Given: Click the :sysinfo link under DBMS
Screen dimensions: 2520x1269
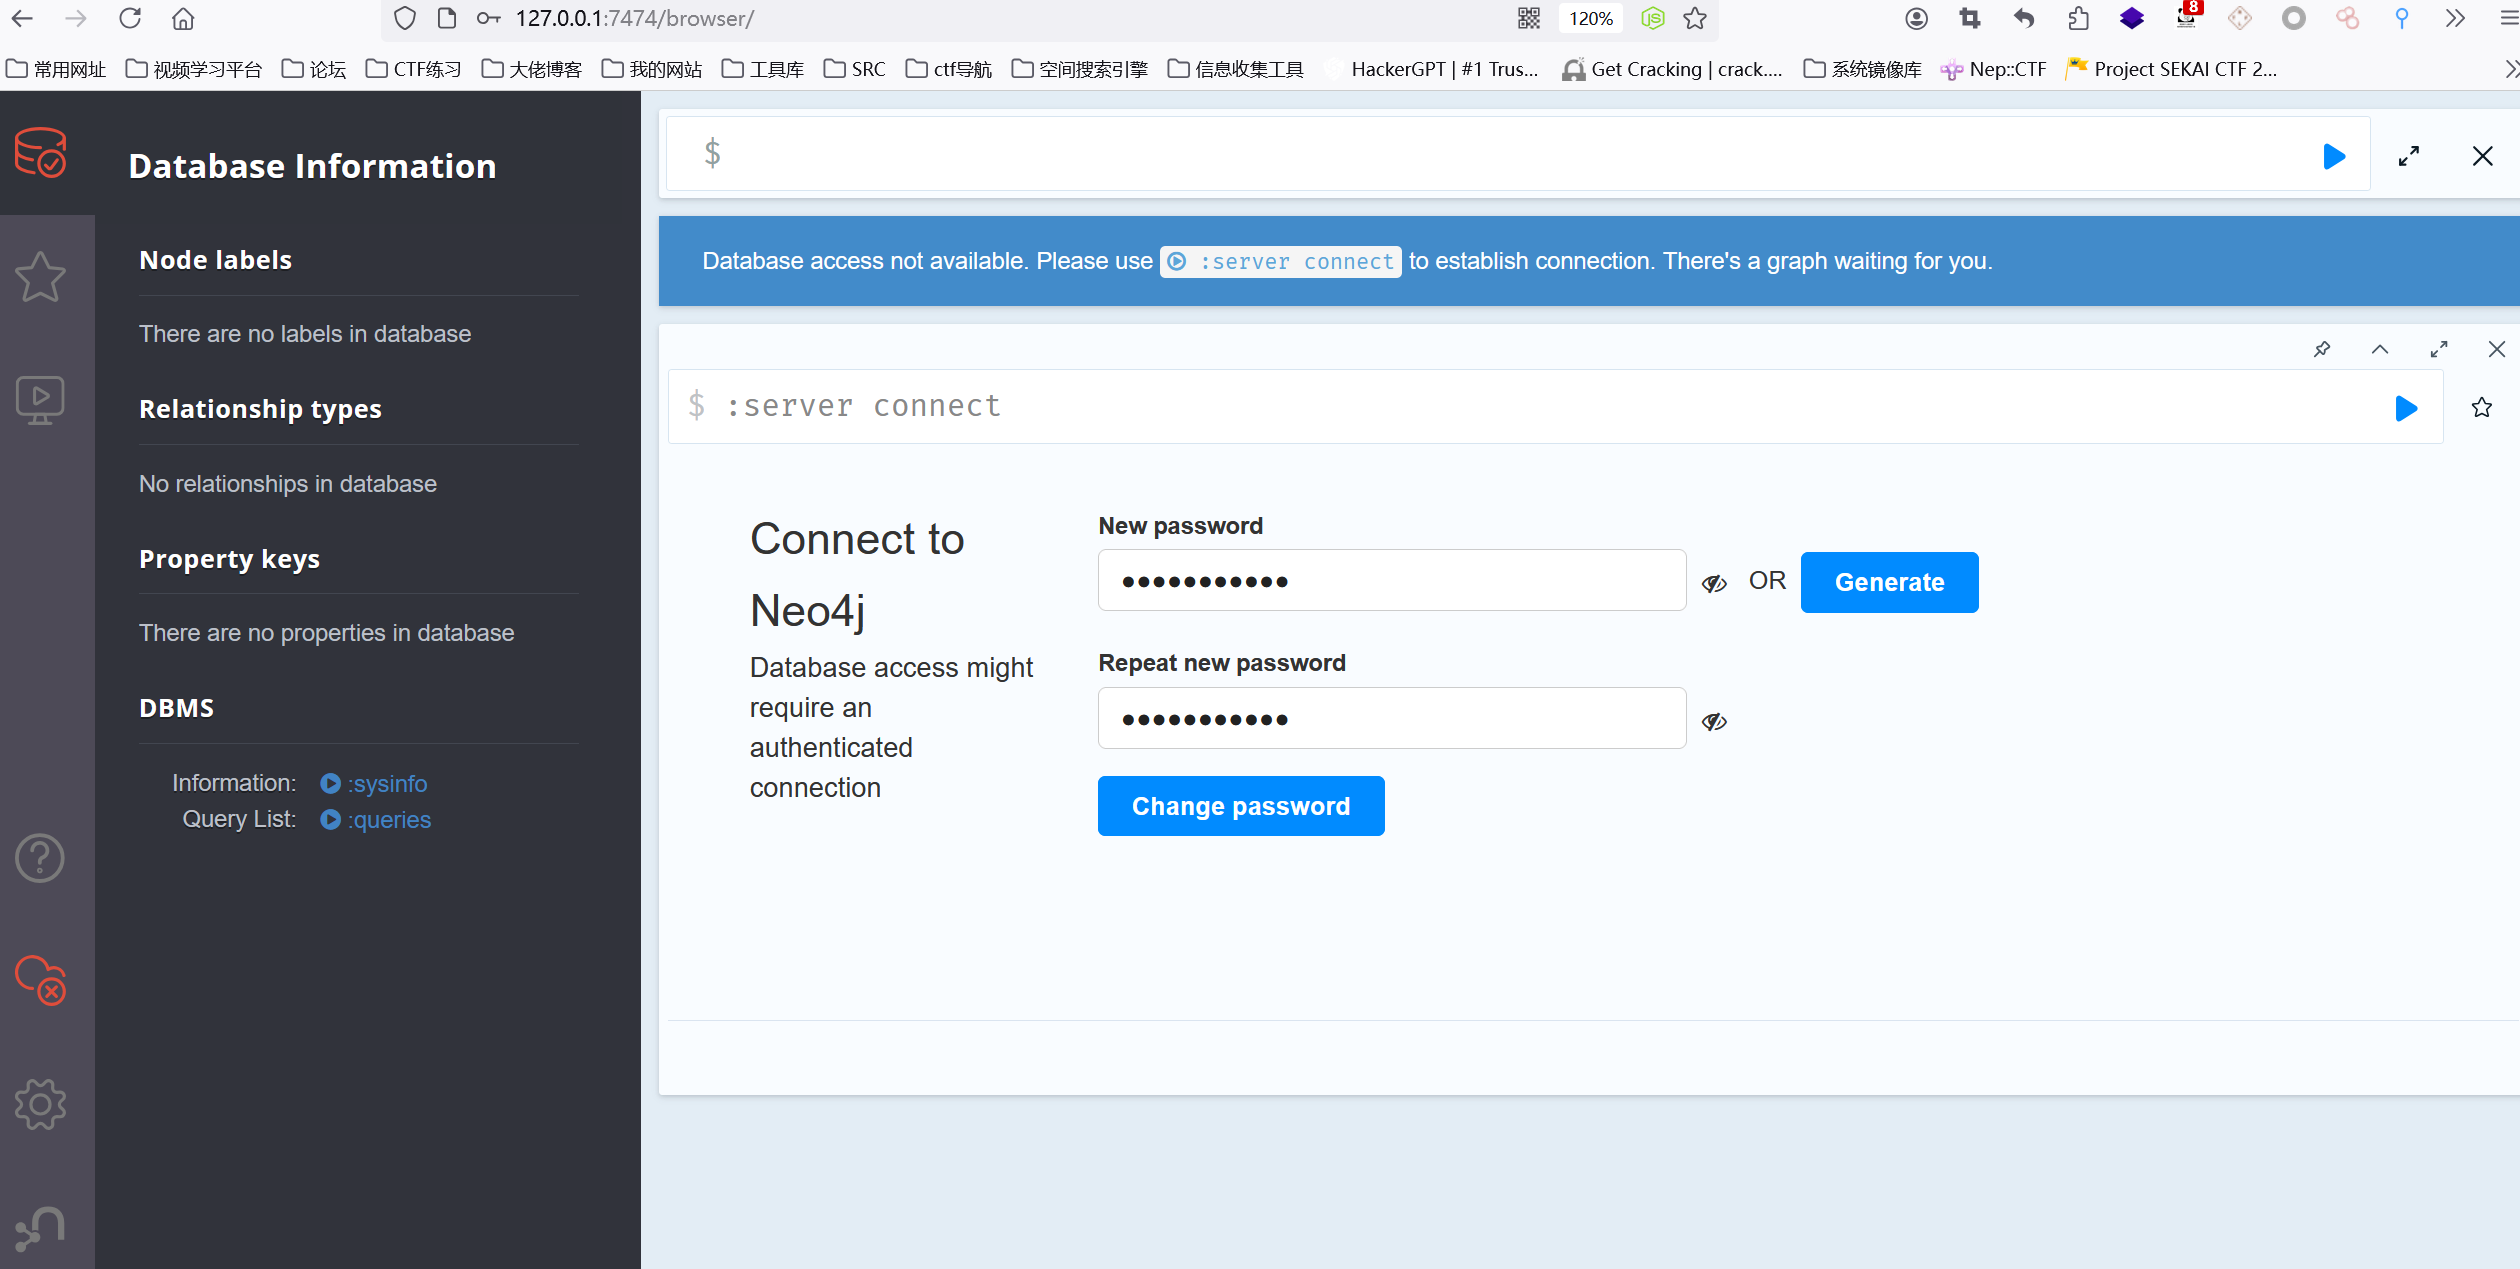Looking at the screenshot, I should (x=386, y=784).
